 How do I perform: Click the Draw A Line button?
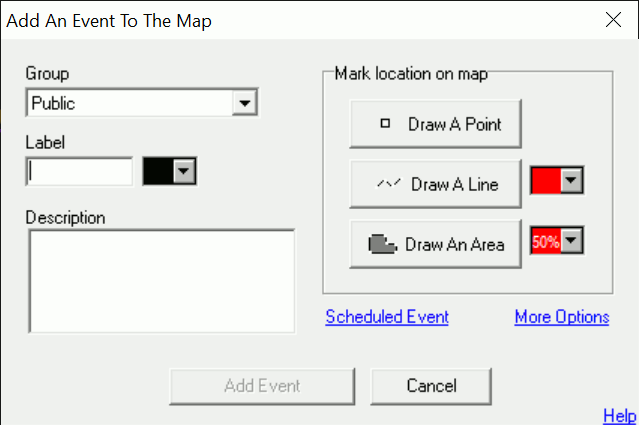pos(436,184)
